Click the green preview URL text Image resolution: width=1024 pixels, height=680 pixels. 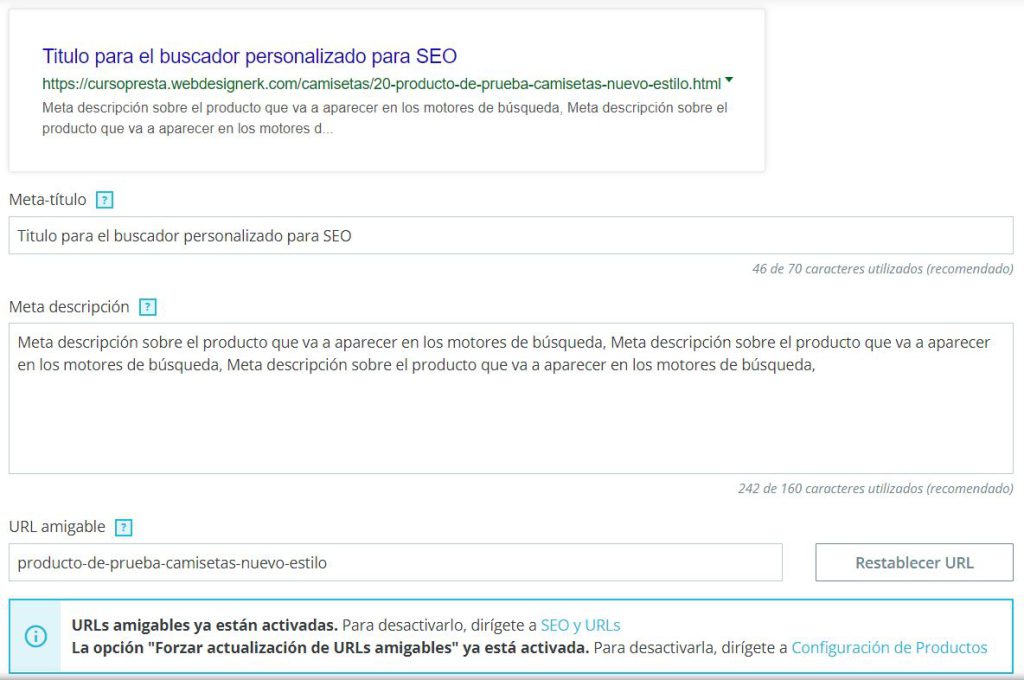click(x=381, y=84)
